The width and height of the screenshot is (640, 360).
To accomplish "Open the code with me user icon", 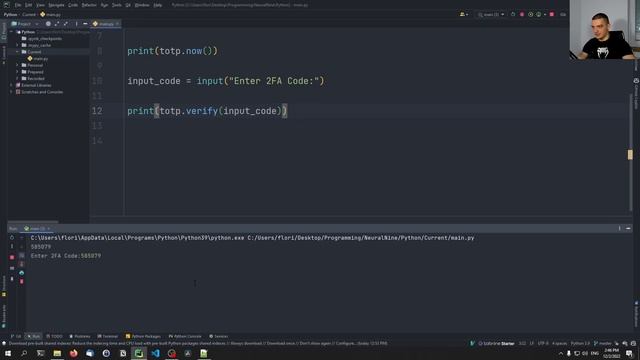I will pos(464,14).
